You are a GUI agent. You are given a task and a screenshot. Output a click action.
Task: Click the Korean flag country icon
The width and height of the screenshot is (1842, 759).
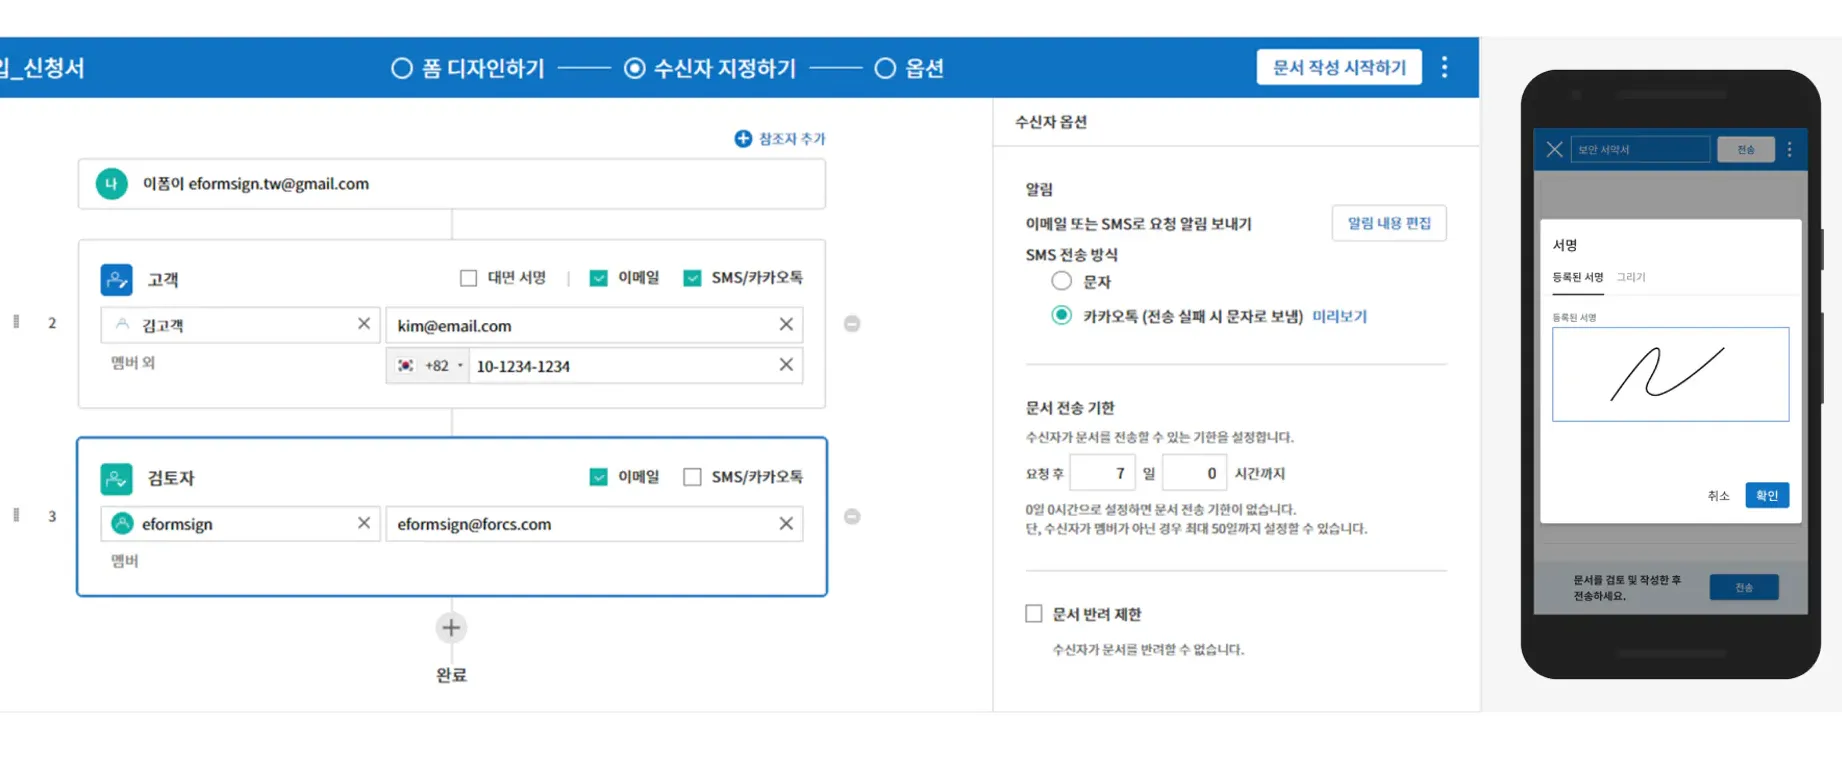pyautogui.click(x=405, y=366)
